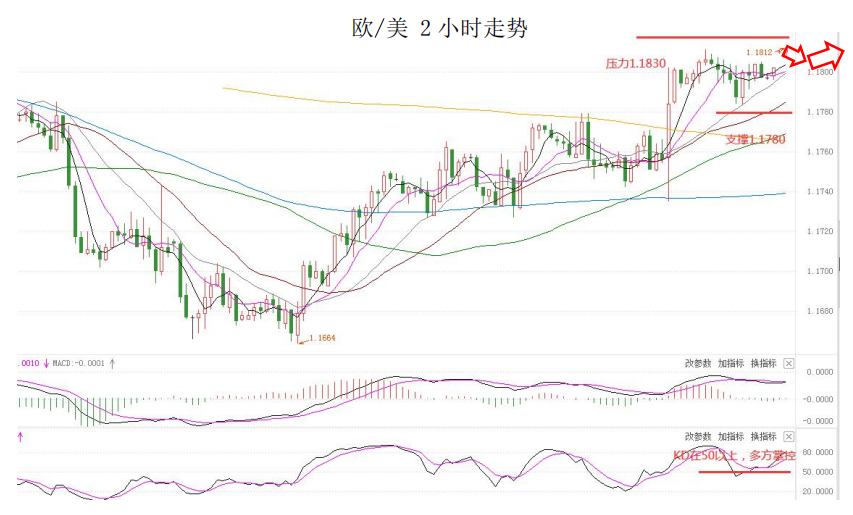Click the 支撑1.1780 support label
The height and width of the screenshot is (515, 853).
(756, 140)
